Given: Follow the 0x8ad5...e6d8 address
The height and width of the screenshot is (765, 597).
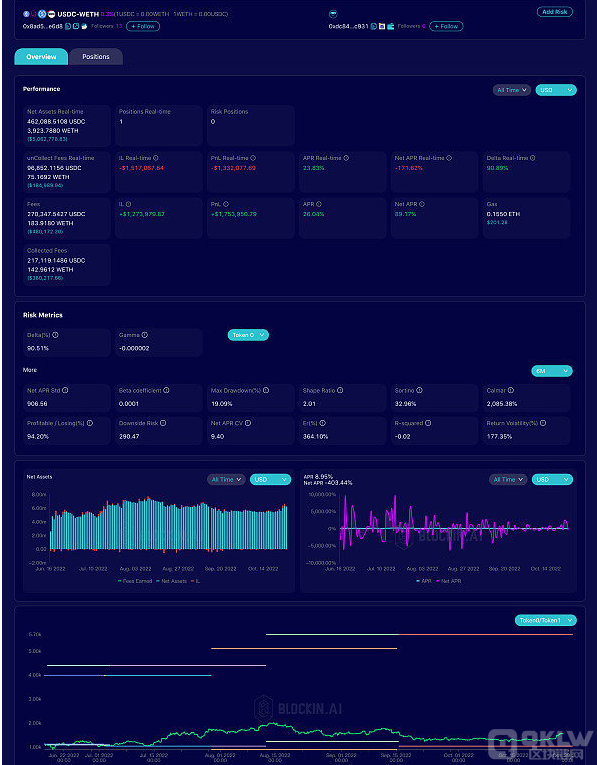Looking at the screenshot, I should (x=143, y=26).
